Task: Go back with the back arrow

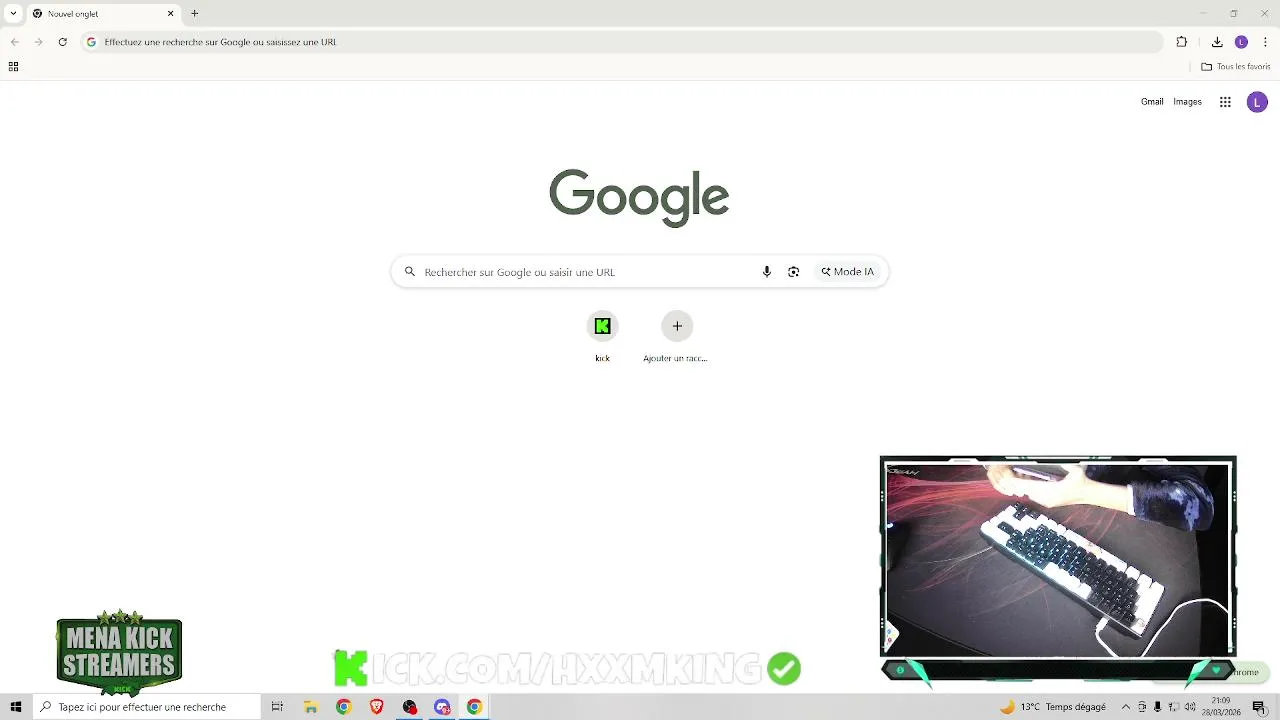Action: pos(14,42)
